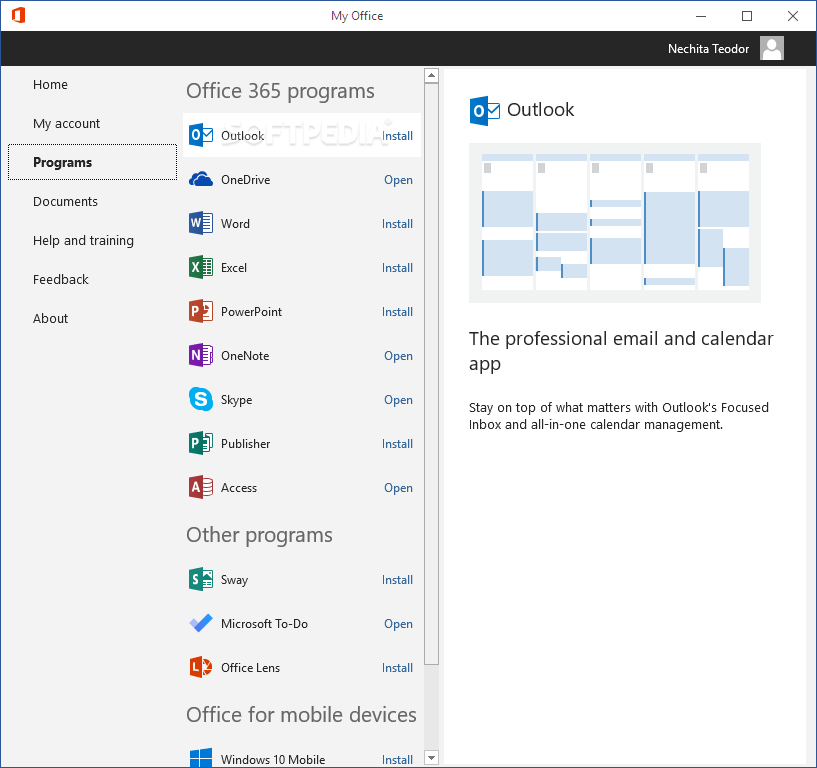Select the OneNote label in list
This screenshot has width=817, height=768.
[x=245, y=356]
